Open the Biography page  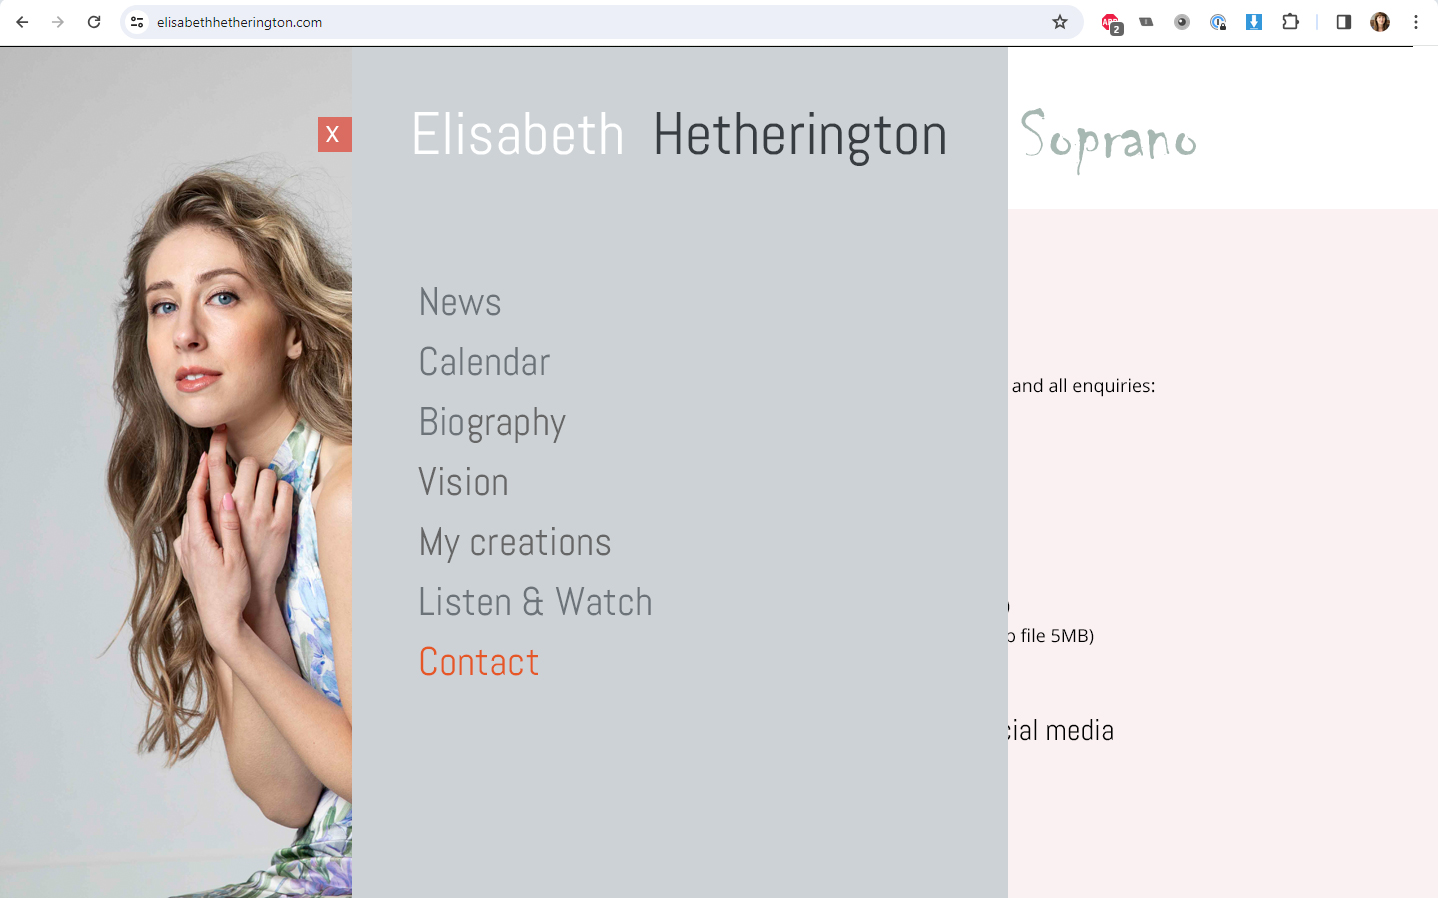point(492,422)
